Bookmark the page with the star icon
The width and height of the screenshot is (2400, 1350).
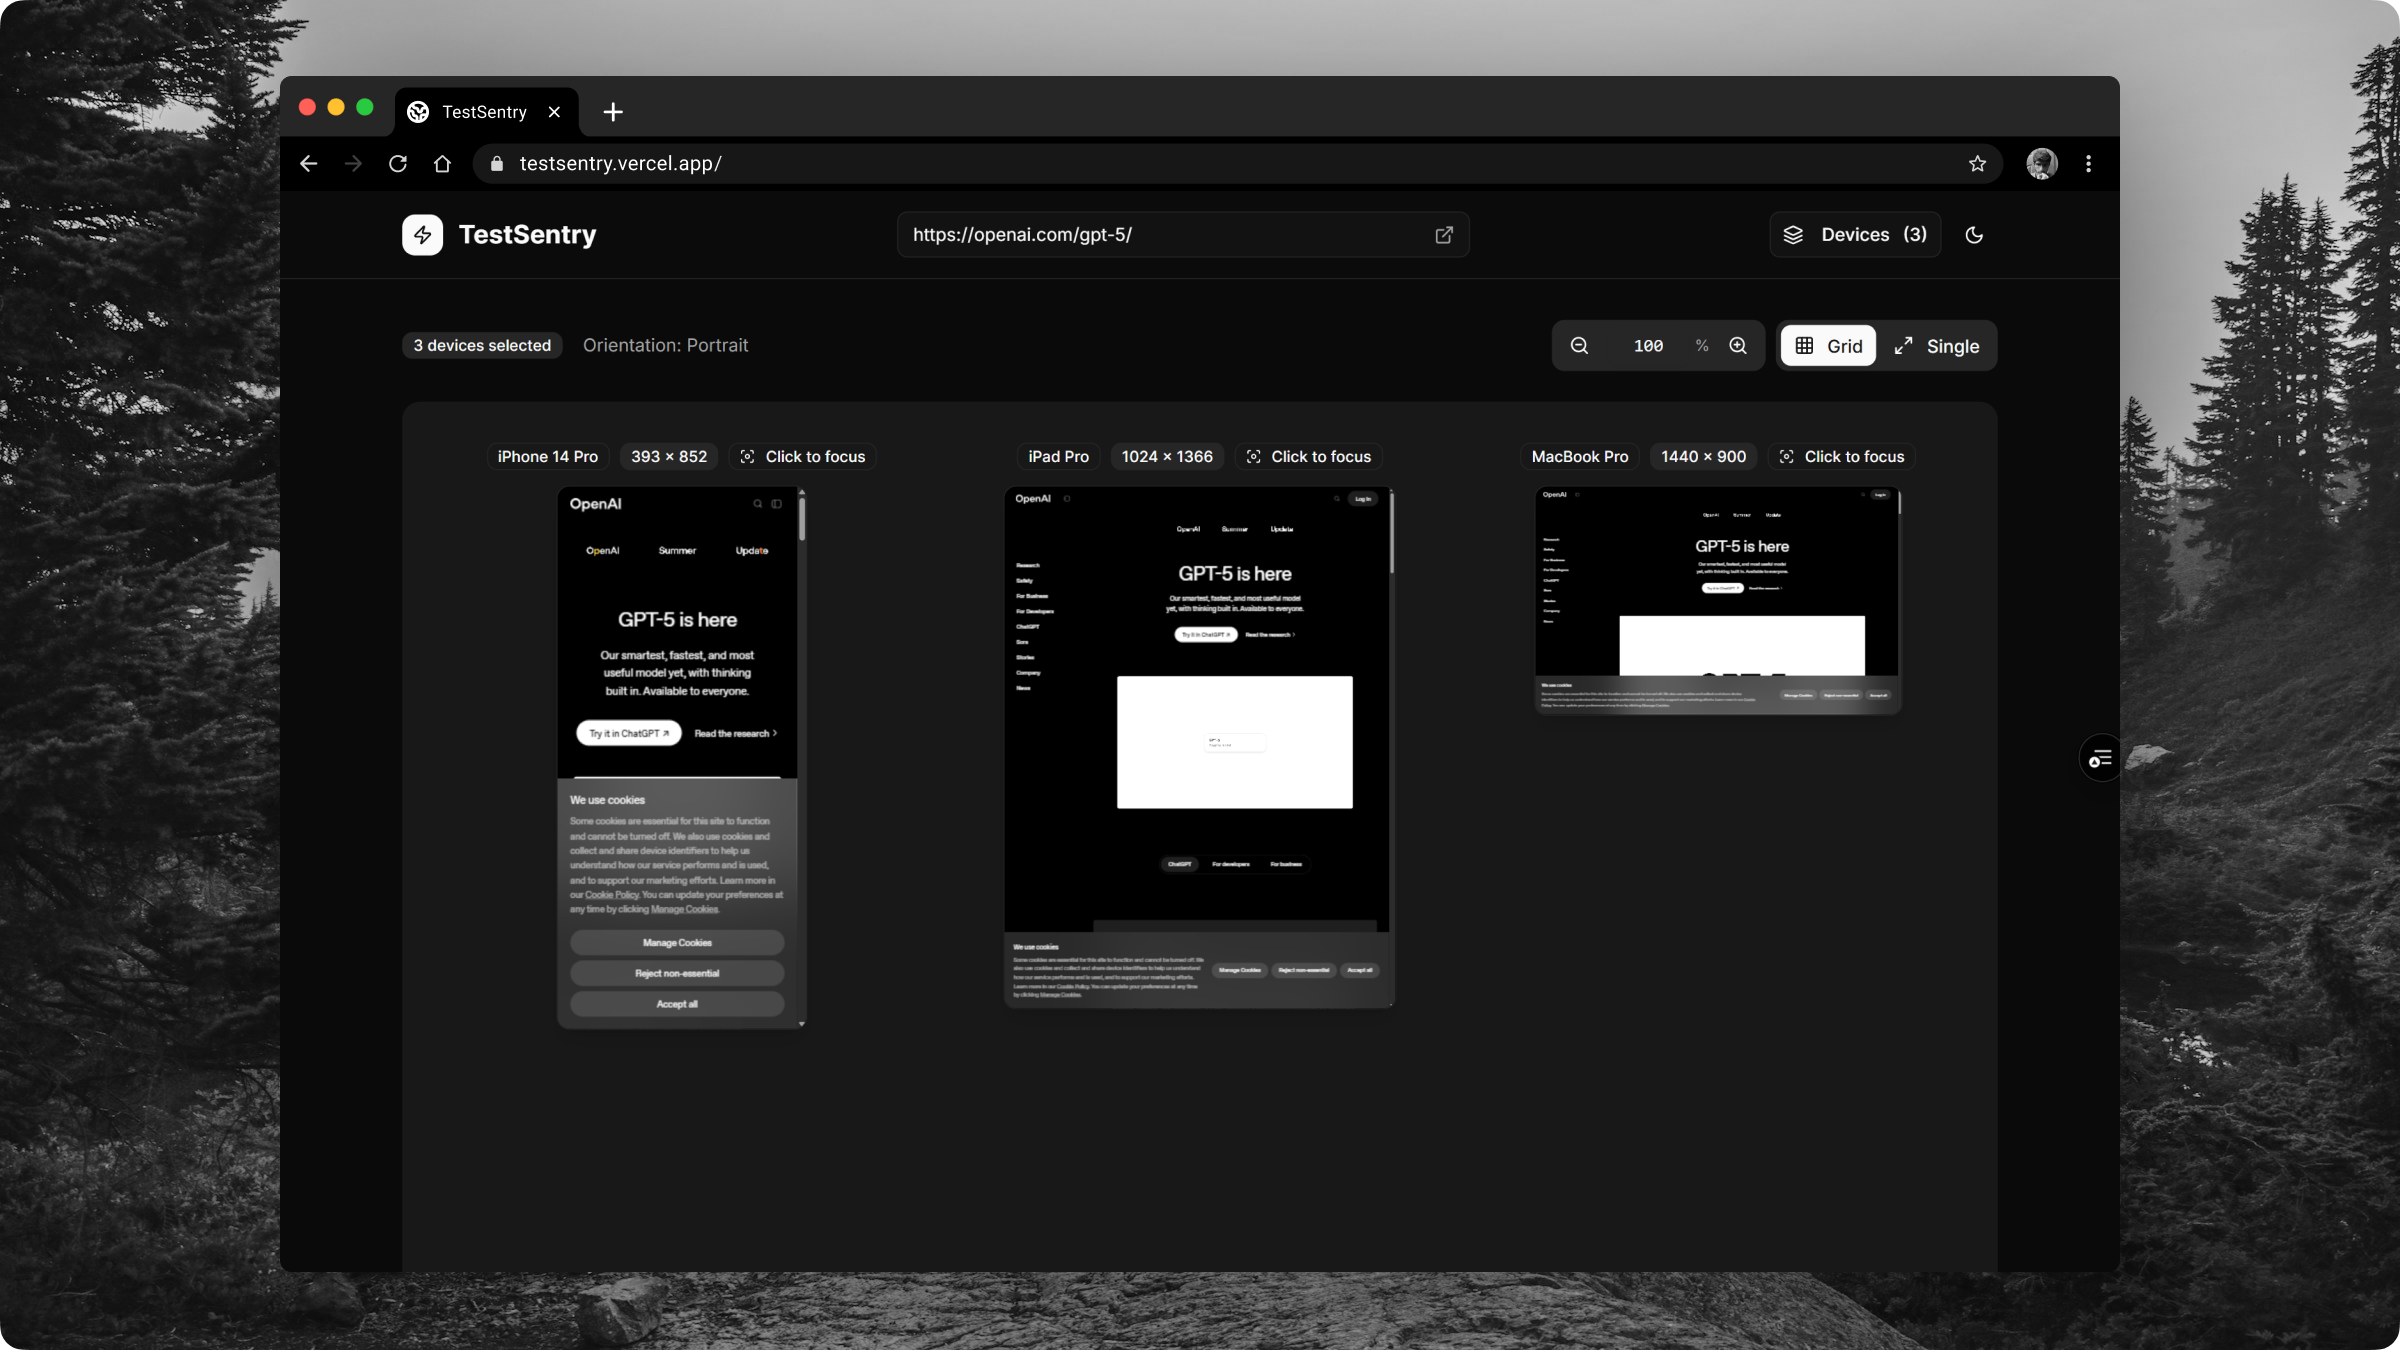click(x=1977, y=164)
